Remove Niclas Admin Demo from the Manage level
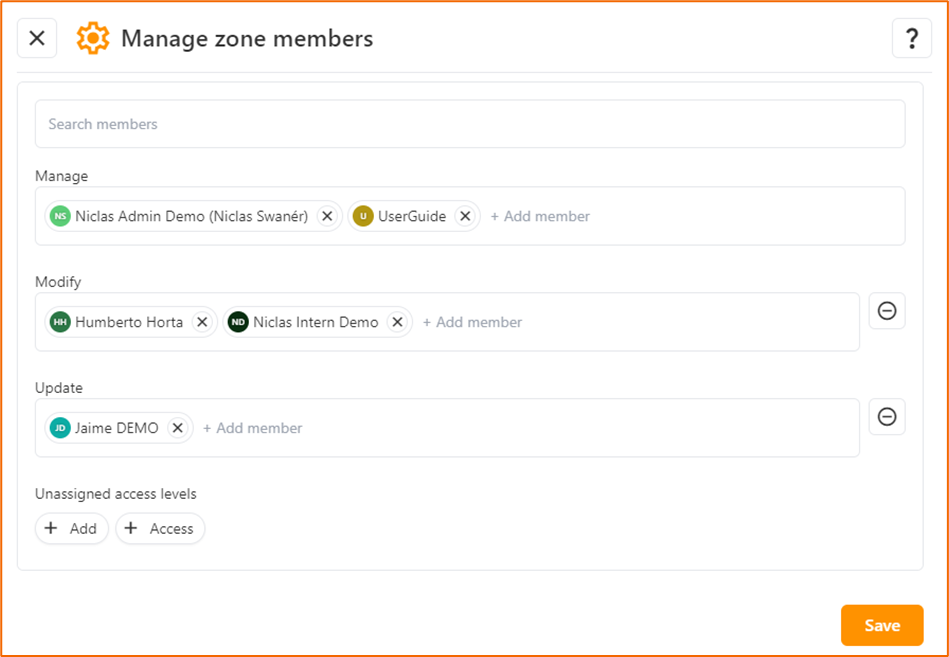 [x=327, y=216]
